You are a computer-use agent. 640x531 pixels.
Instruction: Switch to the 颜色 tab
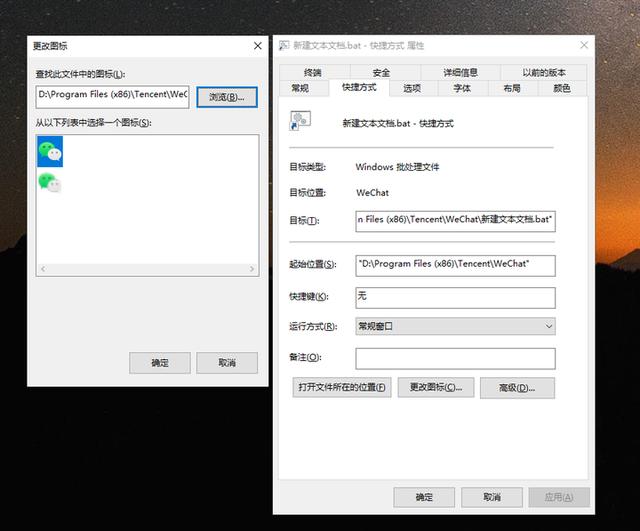tap(562, 88)
